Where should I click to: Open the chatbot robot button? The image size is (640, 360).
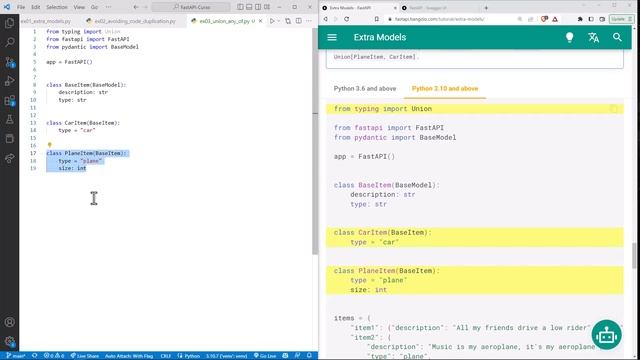click(x=607, y=335)
